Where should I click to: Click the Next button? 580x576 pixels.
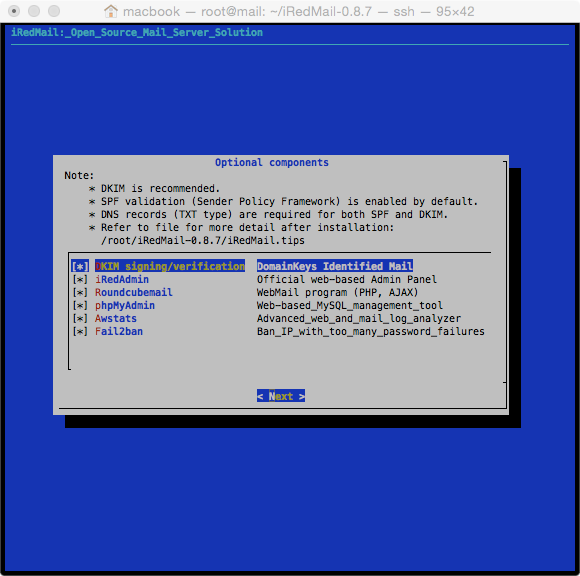pos(281,396)
